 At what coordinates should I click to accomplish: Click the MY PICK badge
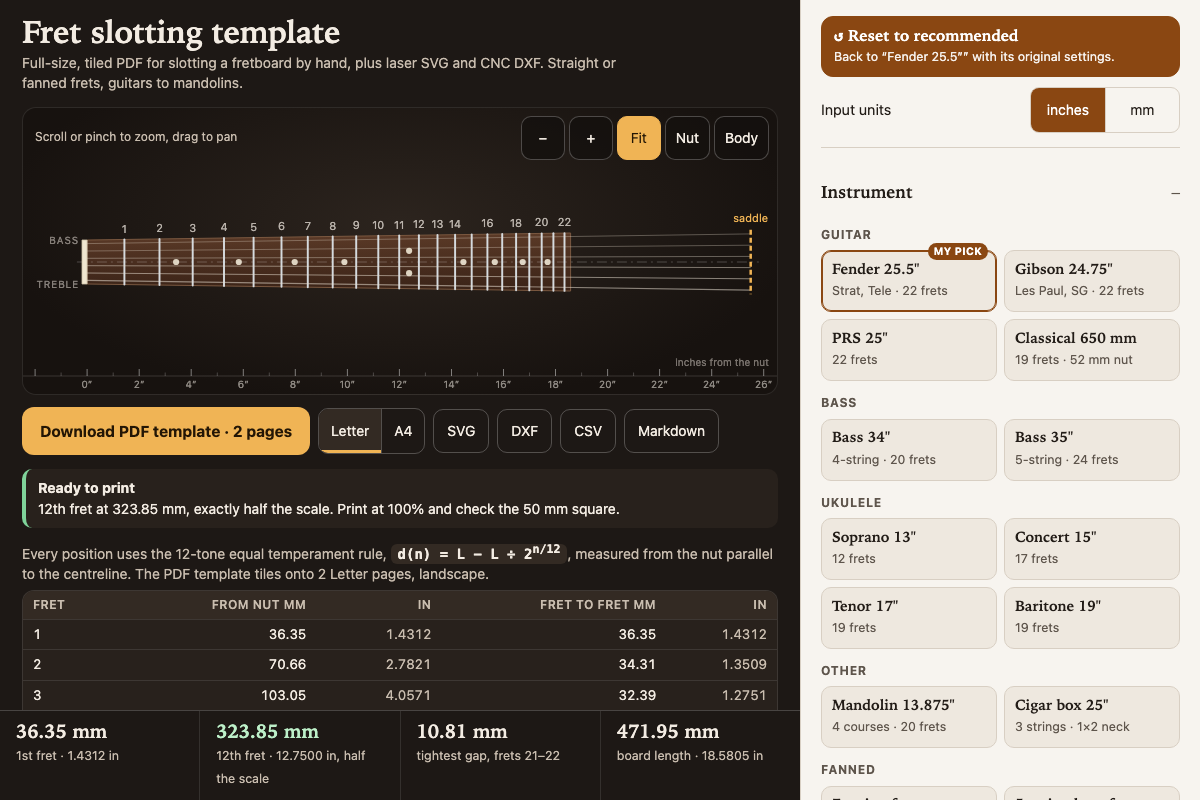[958, 251]
